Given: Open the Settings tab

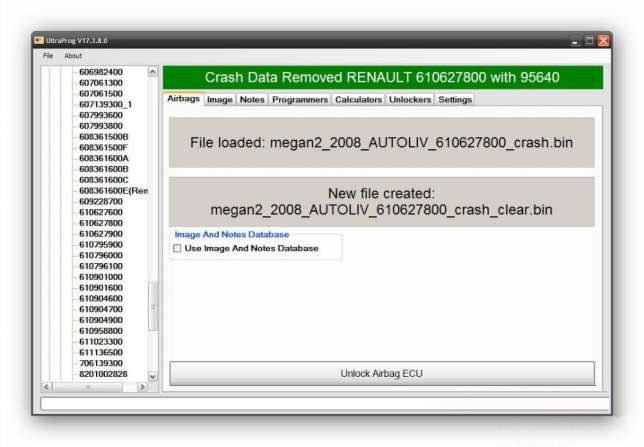Looking at the screenshot, I should pyautogui.click(x=454, y=100).
